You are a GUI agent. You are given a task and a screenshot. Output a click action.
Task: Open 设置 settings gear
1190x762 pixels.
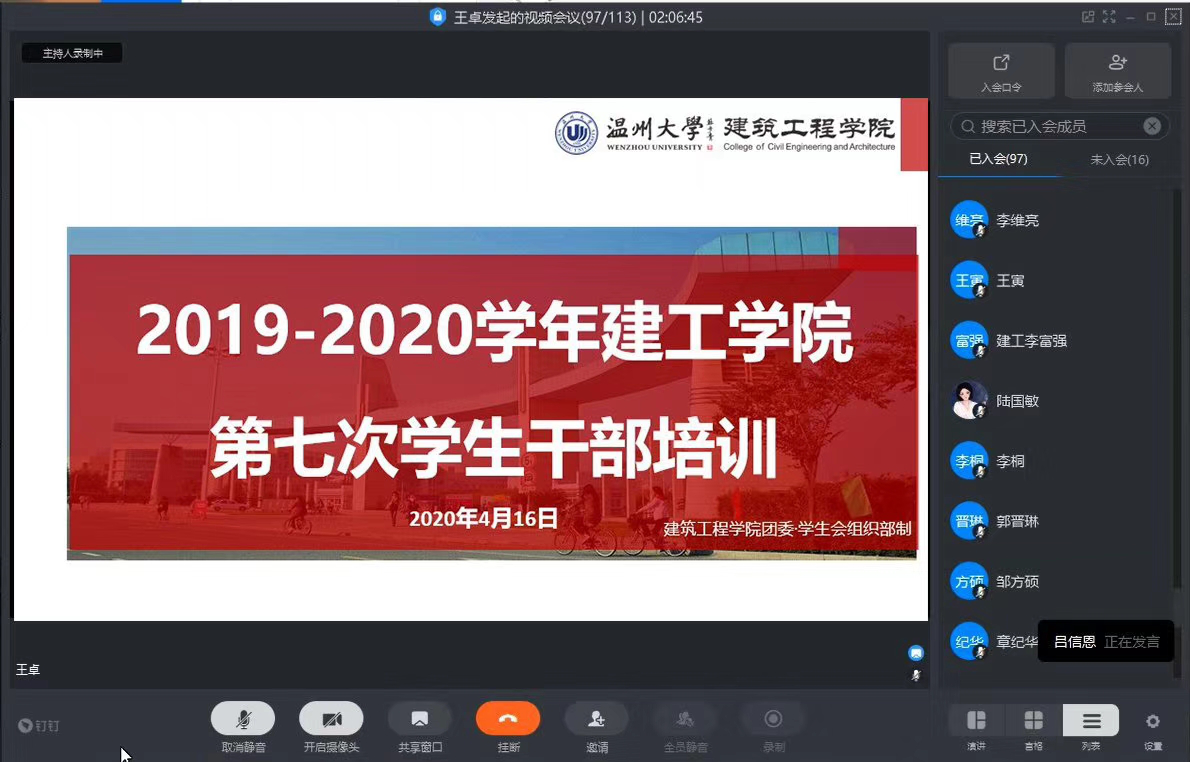click(x=1153, y=721)
